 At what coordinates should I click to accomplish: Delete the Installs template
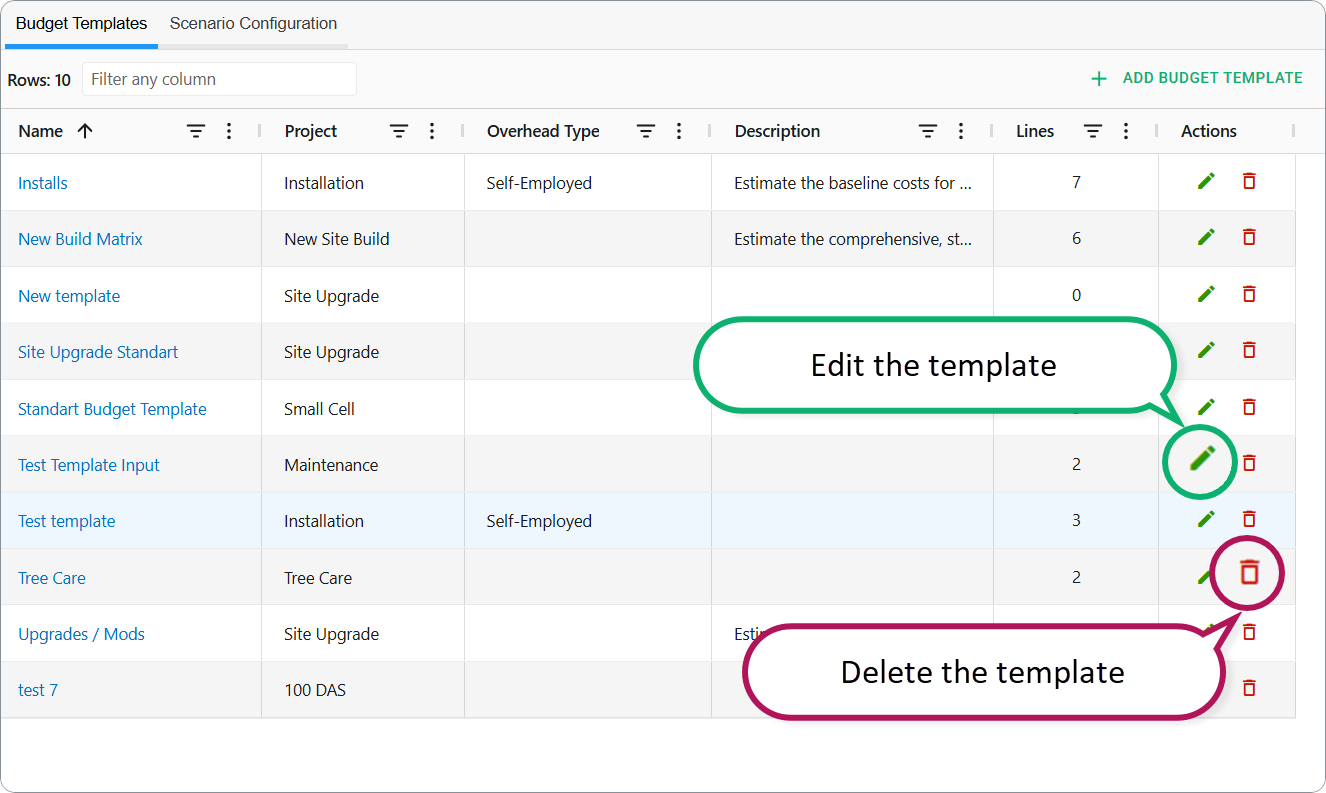[x=1249, y=181]
